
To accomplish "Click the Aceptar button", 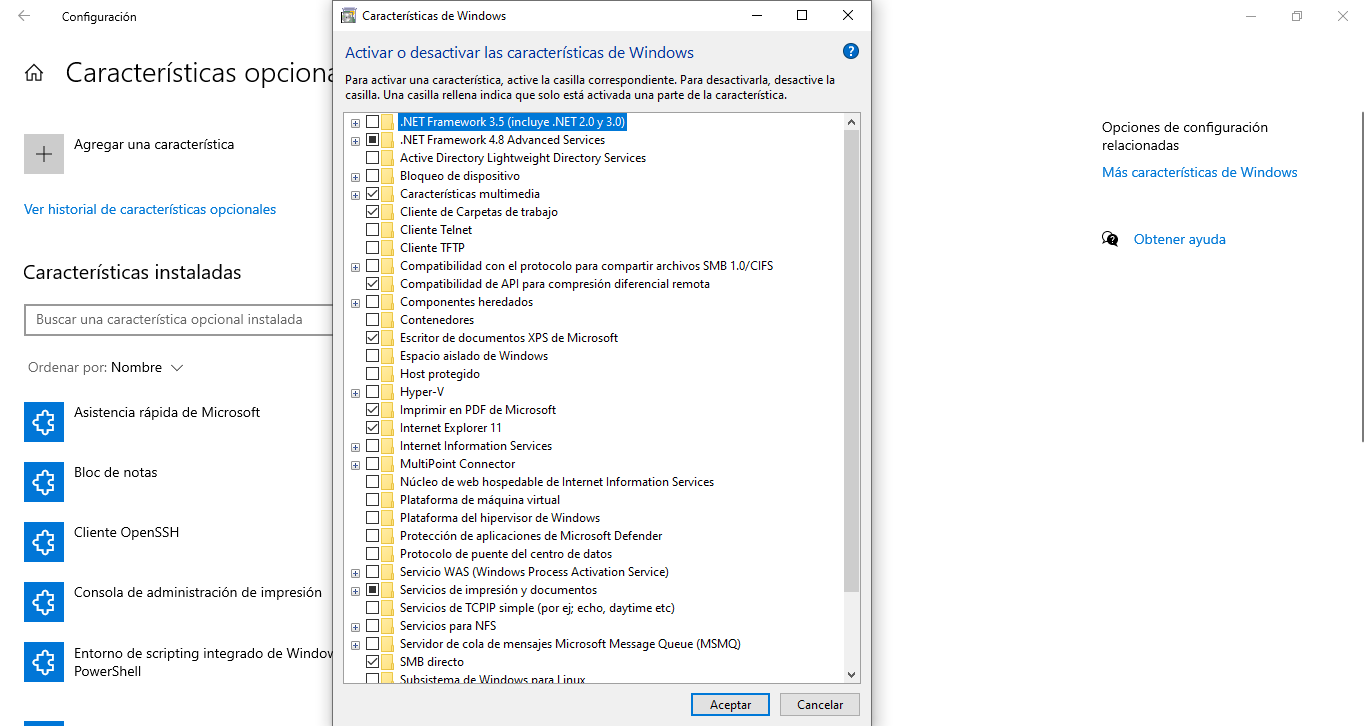I will click(730, 704).
